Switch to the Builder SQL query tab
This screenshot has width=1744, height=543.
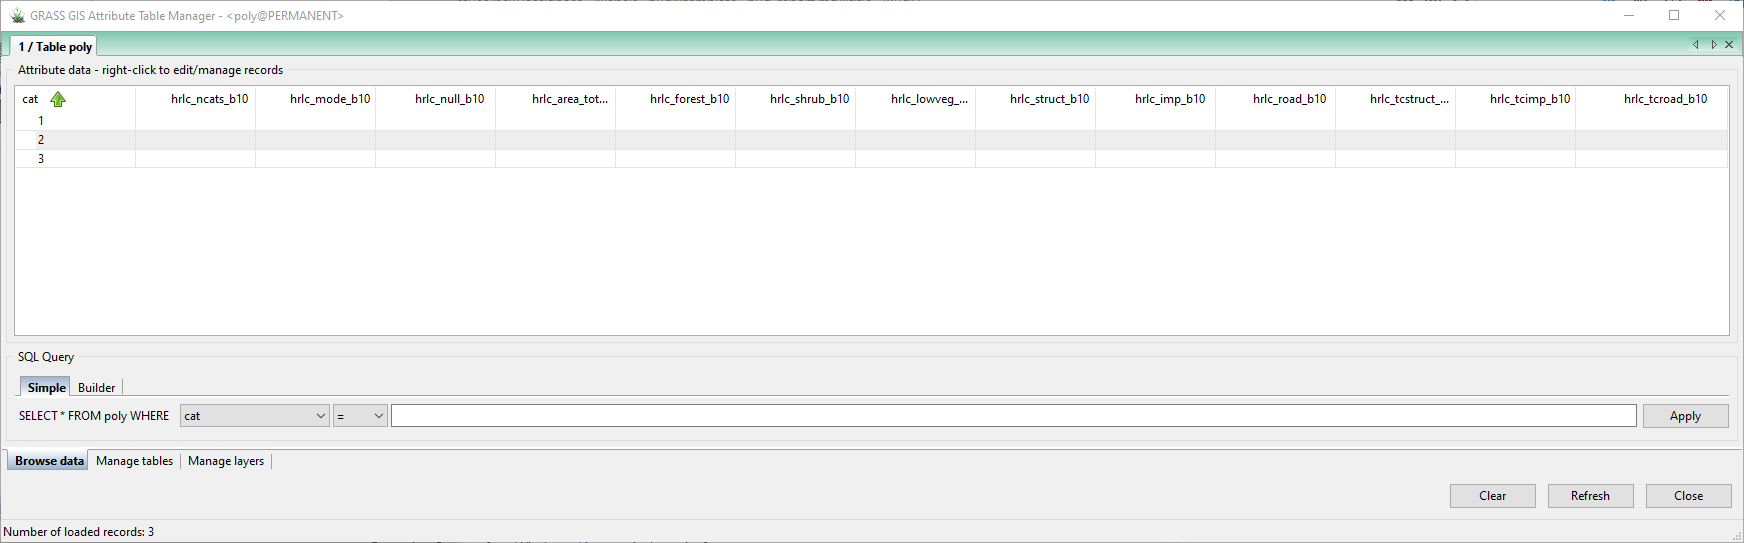click(x=97, y=388)
